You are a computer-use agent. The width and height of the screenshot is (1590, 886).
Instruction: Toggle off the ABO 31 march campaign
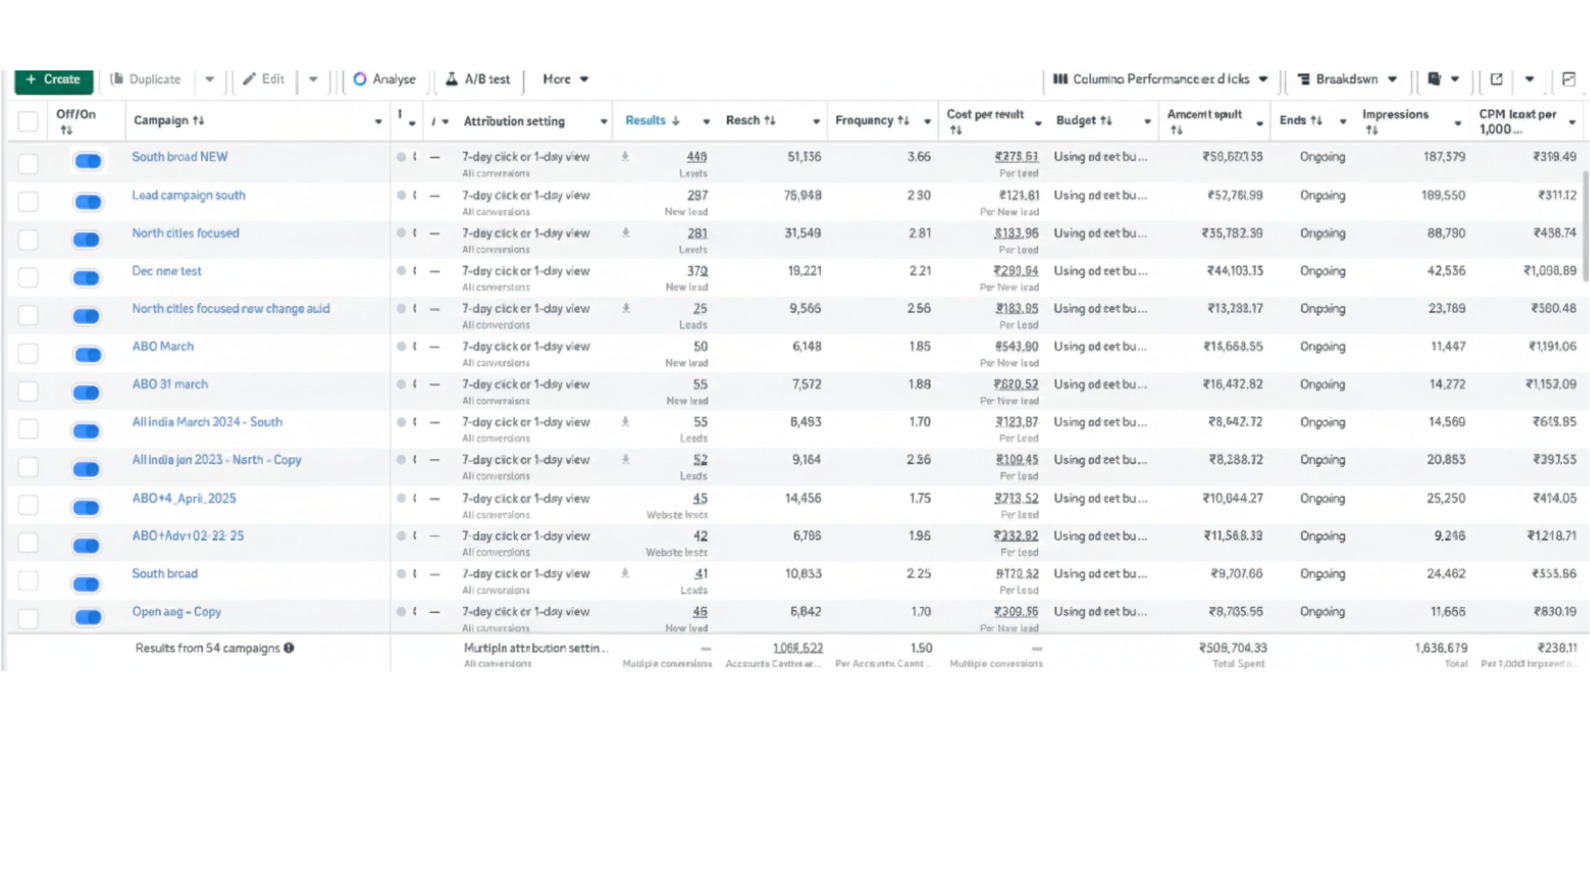[87, 392]
